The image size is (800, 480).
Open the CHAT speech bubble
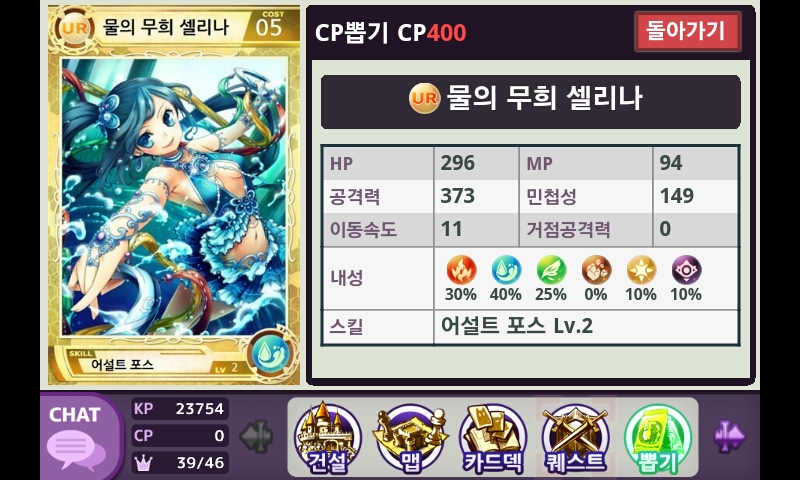(x=77, y=437)
